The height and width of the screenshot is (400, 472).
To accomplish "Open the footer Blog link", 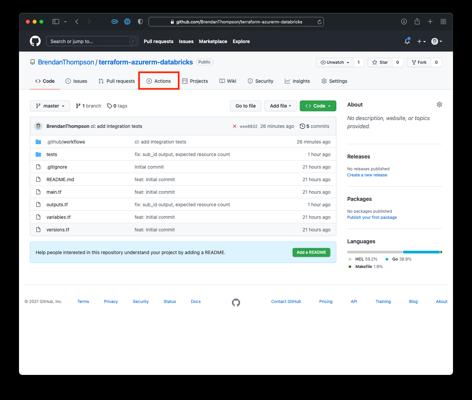I will click(413, 301).
